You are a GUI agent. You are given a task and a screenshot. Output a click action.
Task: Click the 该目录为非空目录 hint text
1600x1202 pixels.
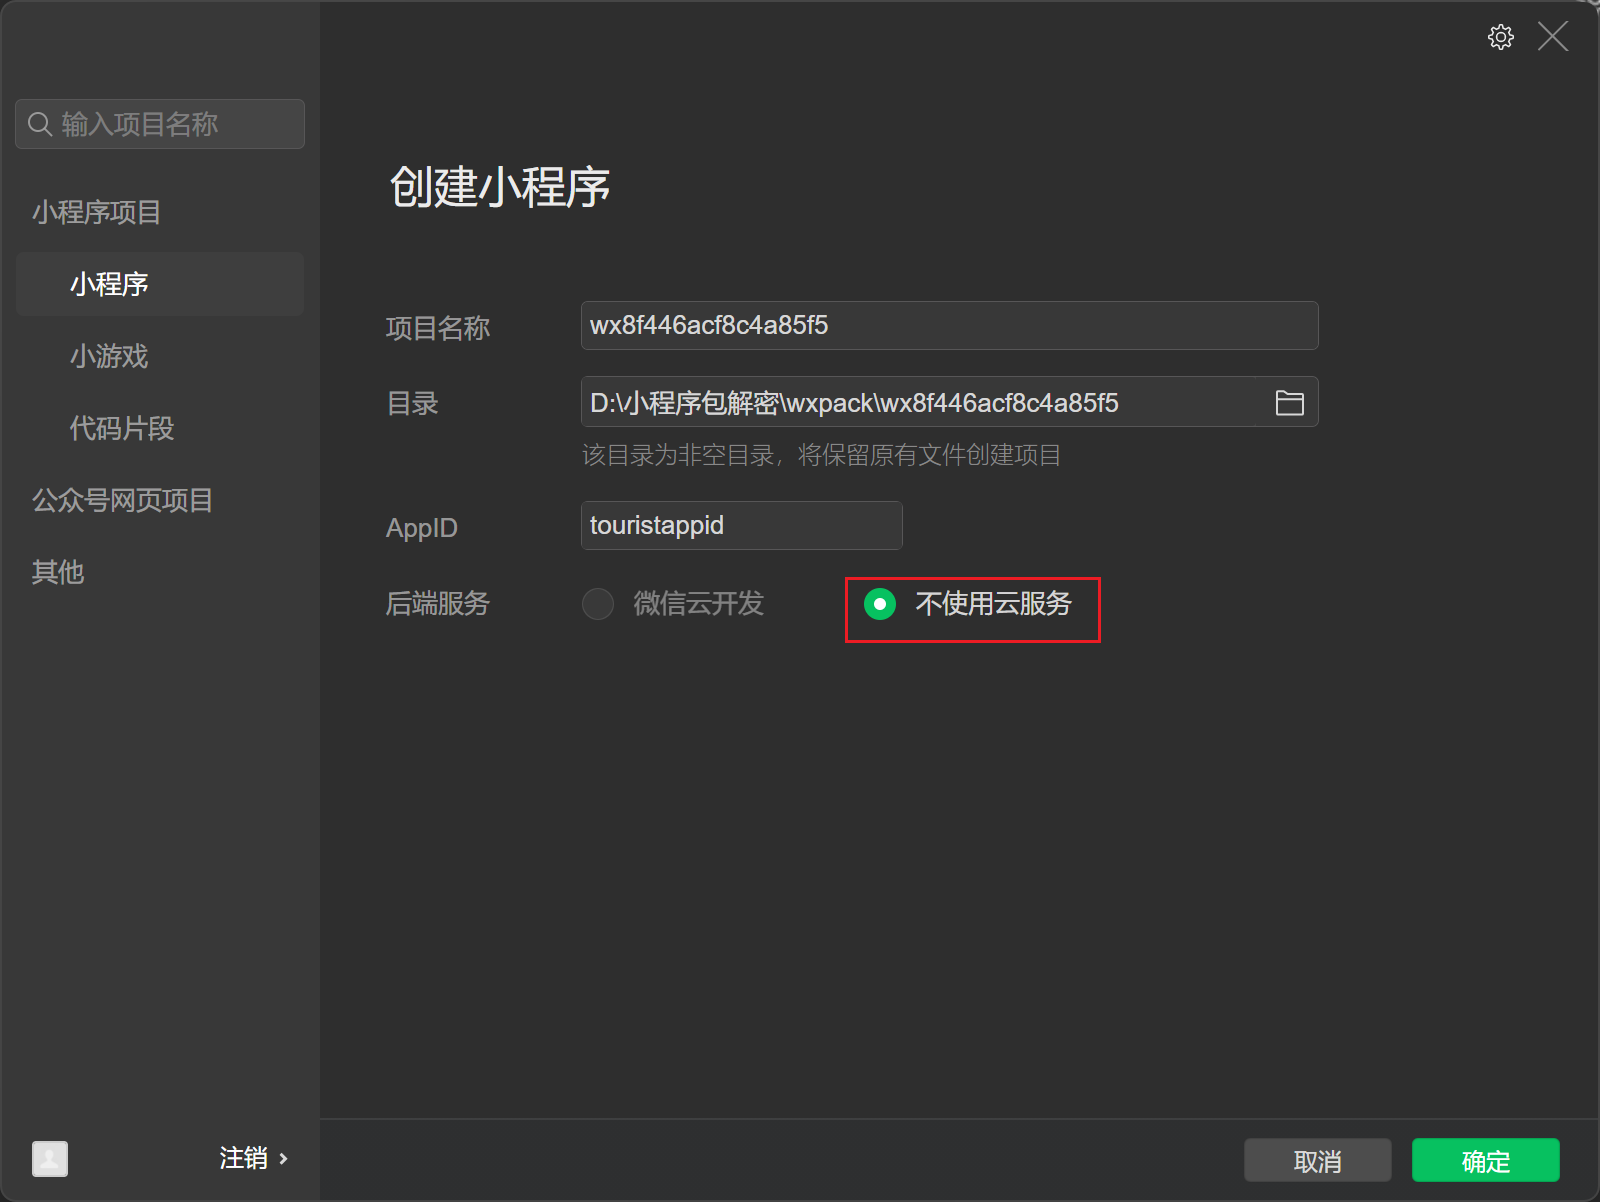tap(821, 456)
